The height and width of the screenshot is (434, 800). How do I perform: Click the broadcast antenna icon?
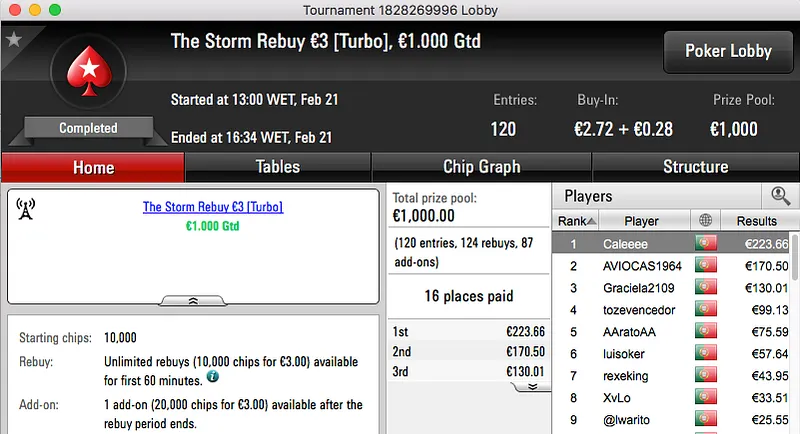26,208
